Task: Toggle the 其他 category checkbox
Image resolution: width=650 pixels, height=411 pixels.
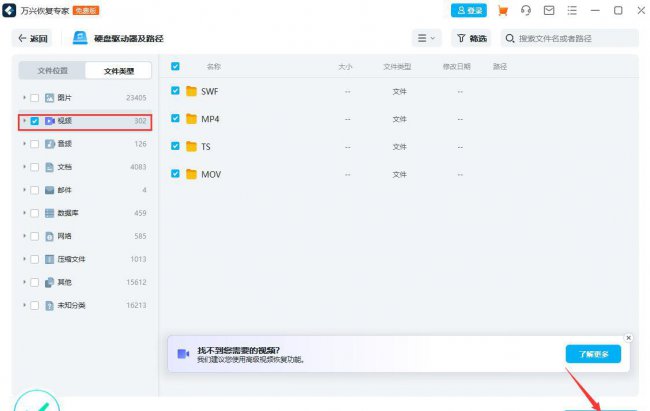Action: point(35,282)
